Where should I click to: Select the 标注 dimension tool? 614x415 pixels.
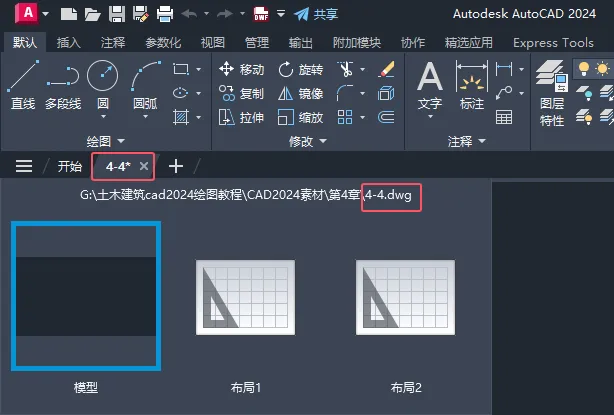[x=472, y=85]
